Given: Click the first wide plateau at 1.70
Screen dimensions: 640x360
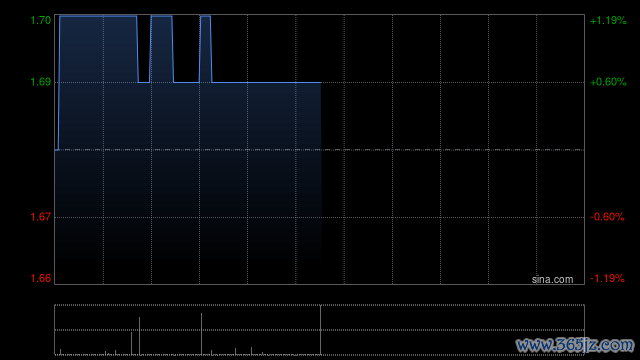Looking at the screenshot, I should click(98, 16).
